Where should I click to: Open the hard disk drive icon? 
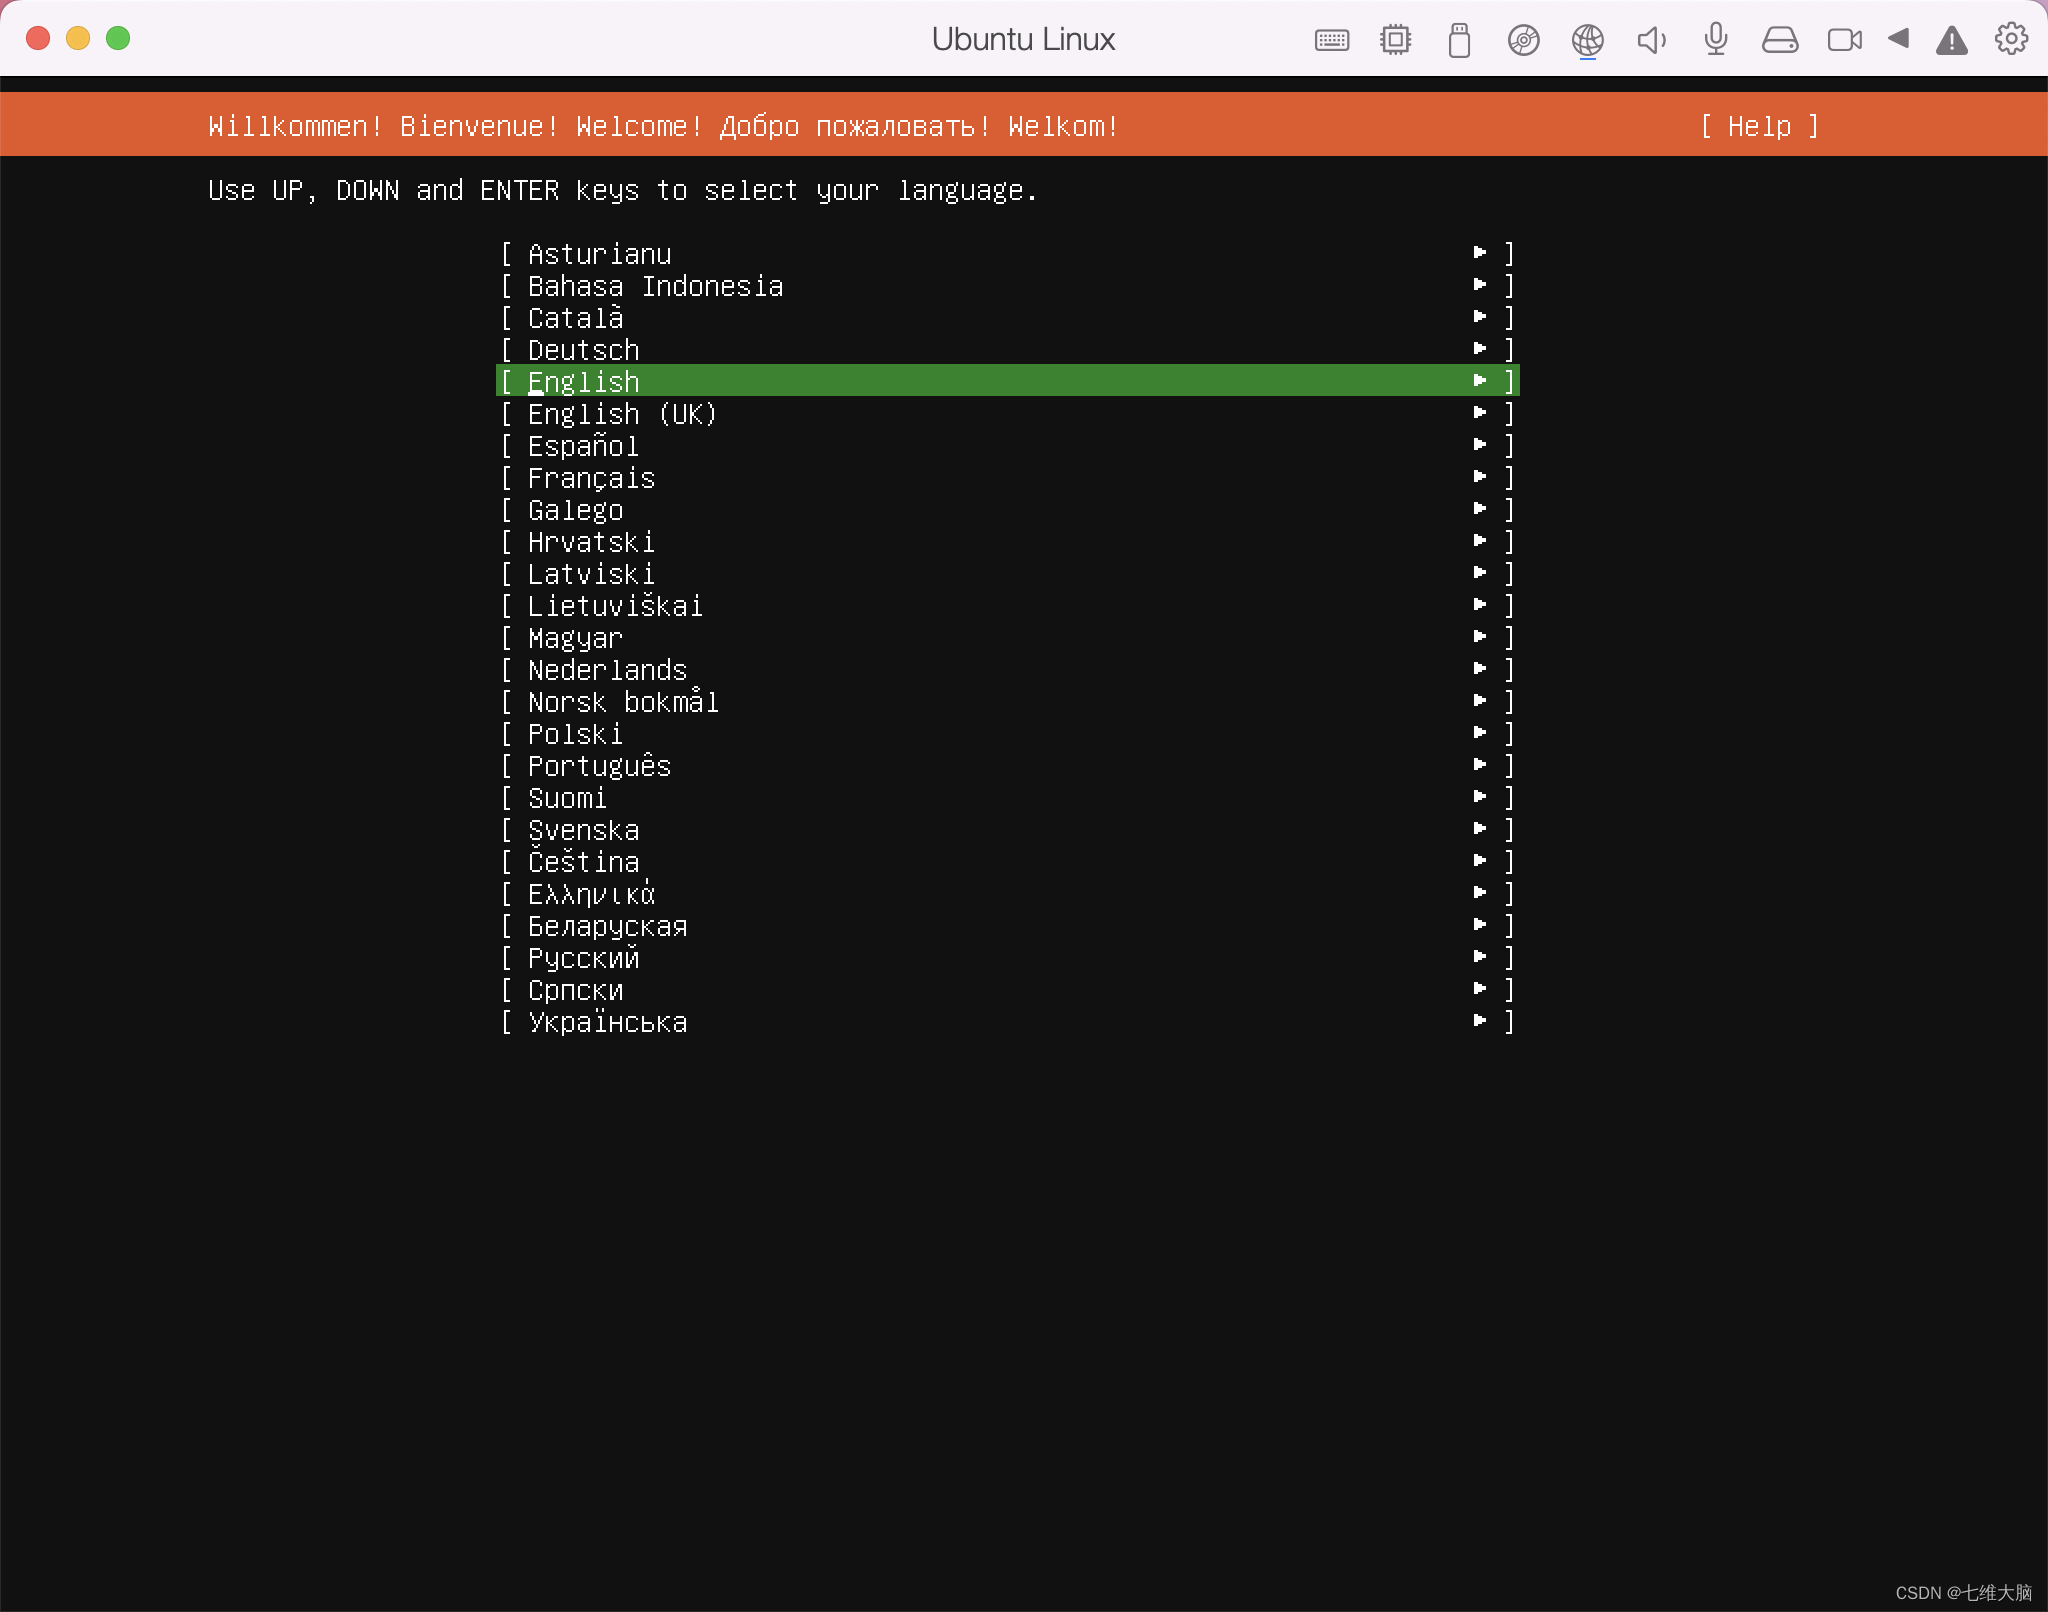click(x=1779, y=40)
